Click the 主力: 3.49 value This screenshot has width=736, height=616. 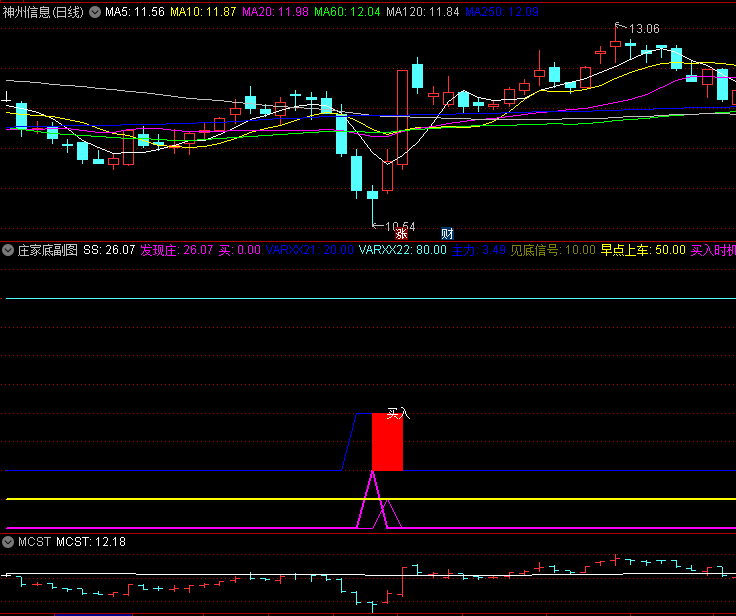click(478, 250)
